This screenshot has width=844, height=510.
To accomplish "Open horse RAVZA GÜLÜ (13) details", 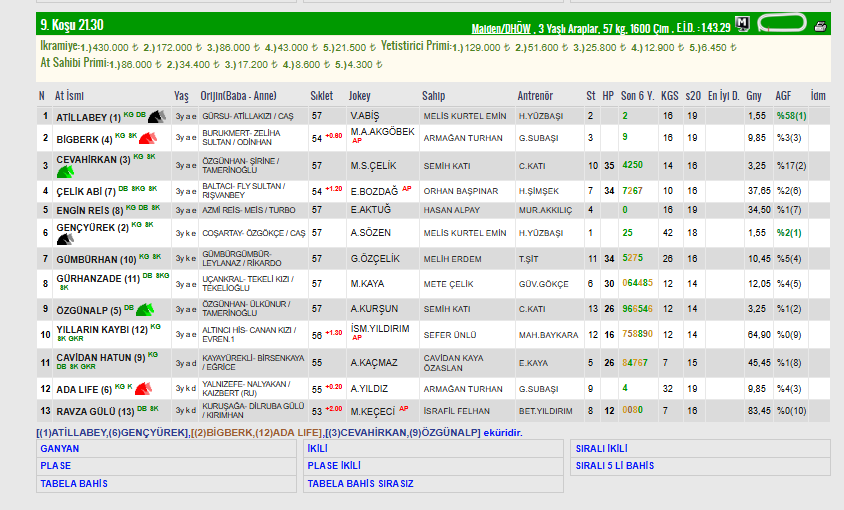I will point(95,411).
